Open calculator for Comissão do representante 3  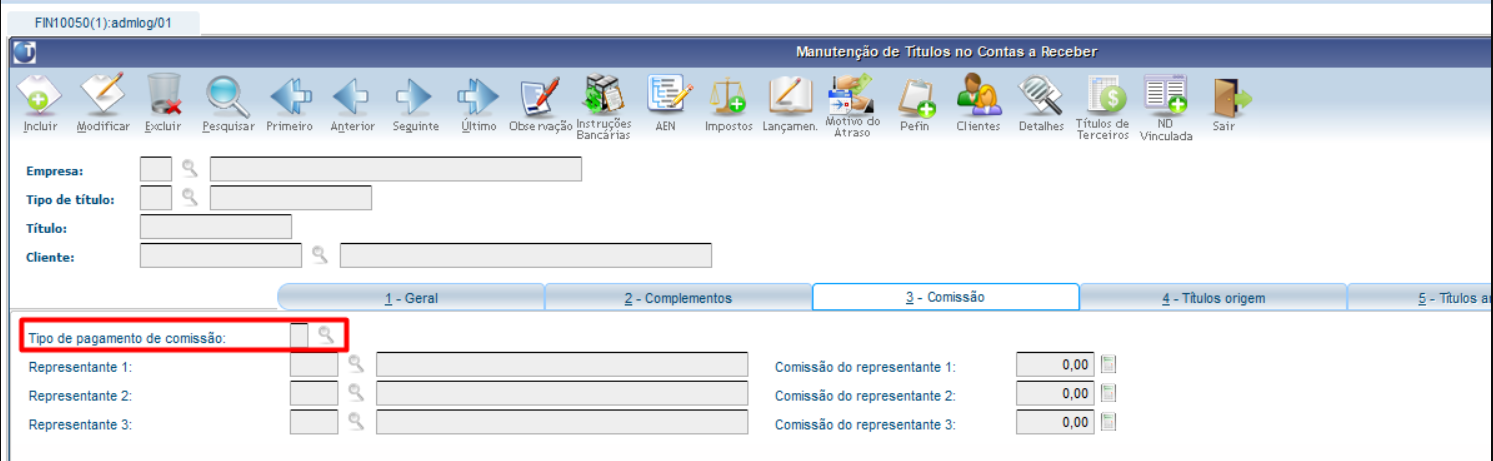click(1108, 422)
